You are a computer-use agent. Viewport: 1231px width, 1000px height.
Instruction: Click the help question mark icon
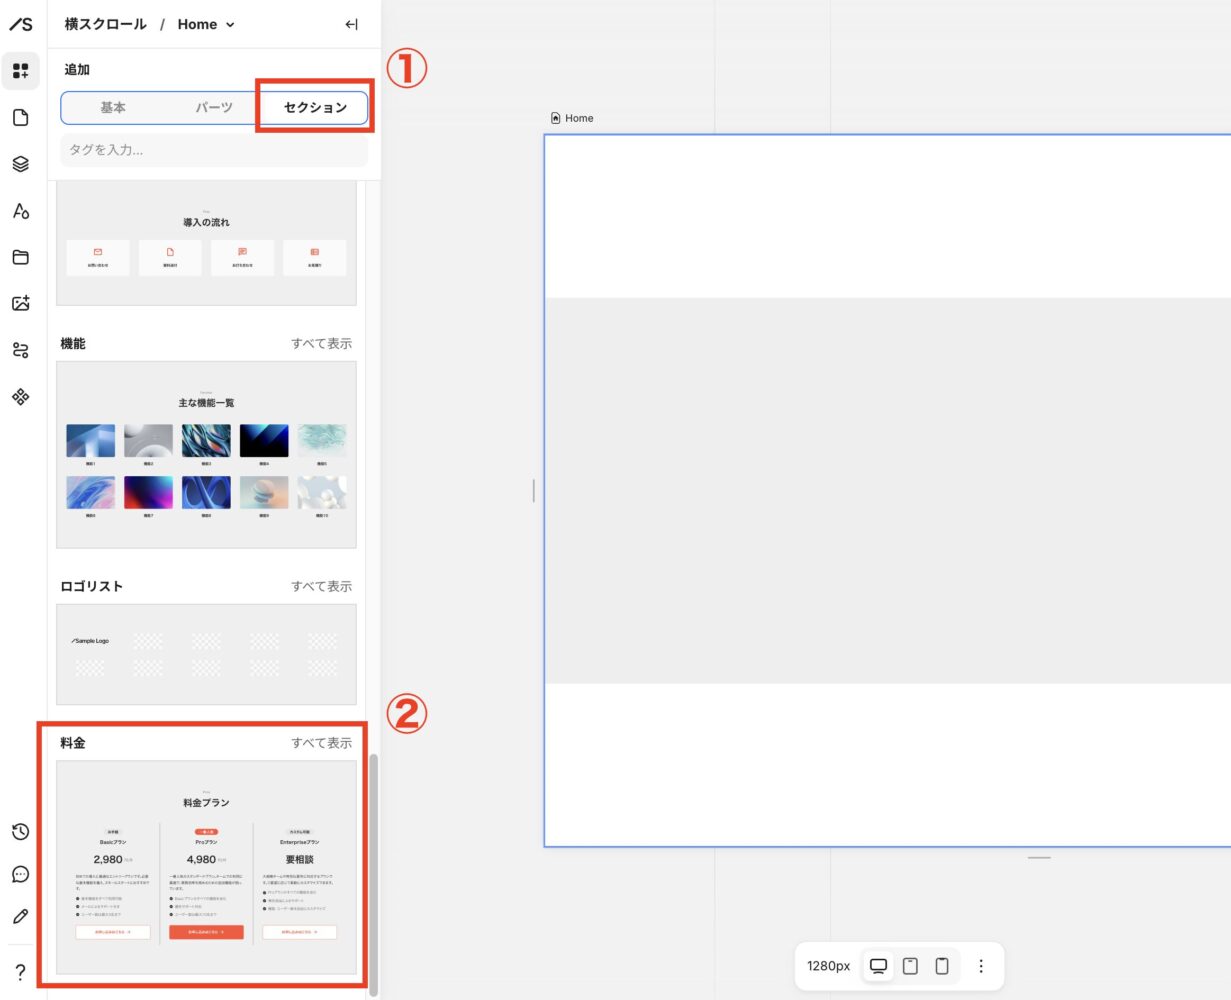[x=20, y=972]
